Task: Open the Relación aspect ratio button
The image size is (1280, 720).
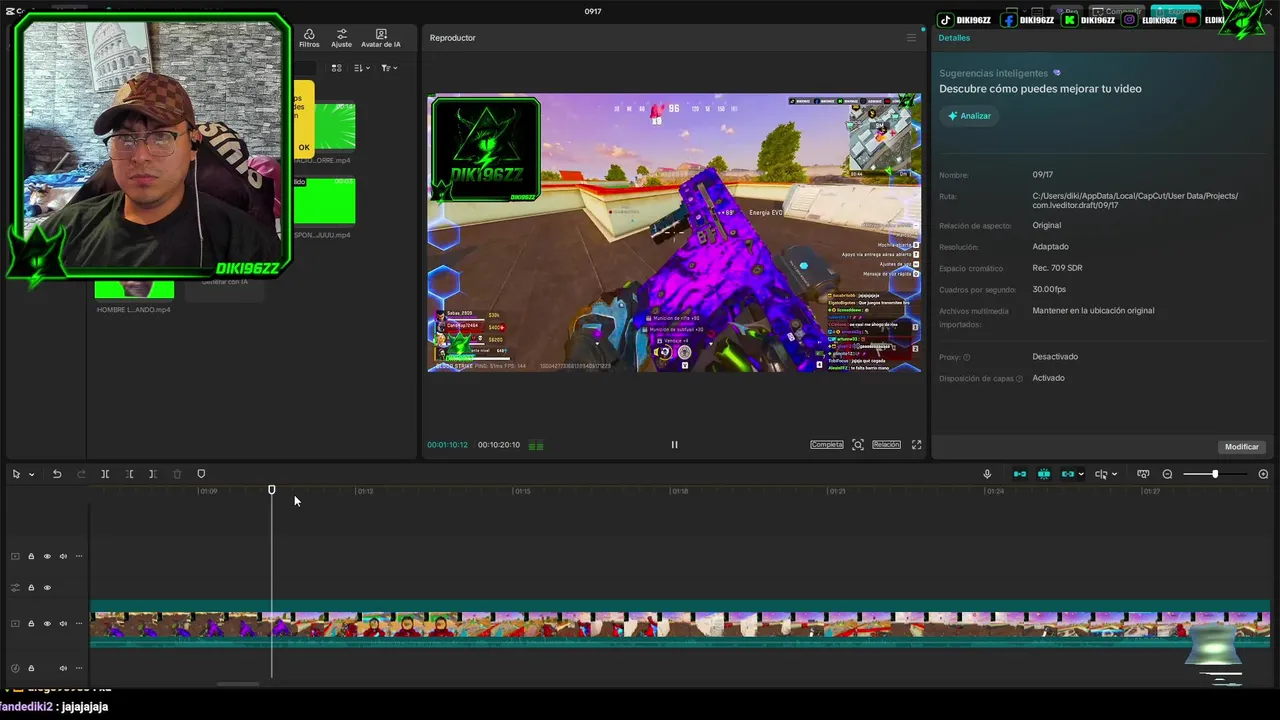Action: [x=886, y=445]
